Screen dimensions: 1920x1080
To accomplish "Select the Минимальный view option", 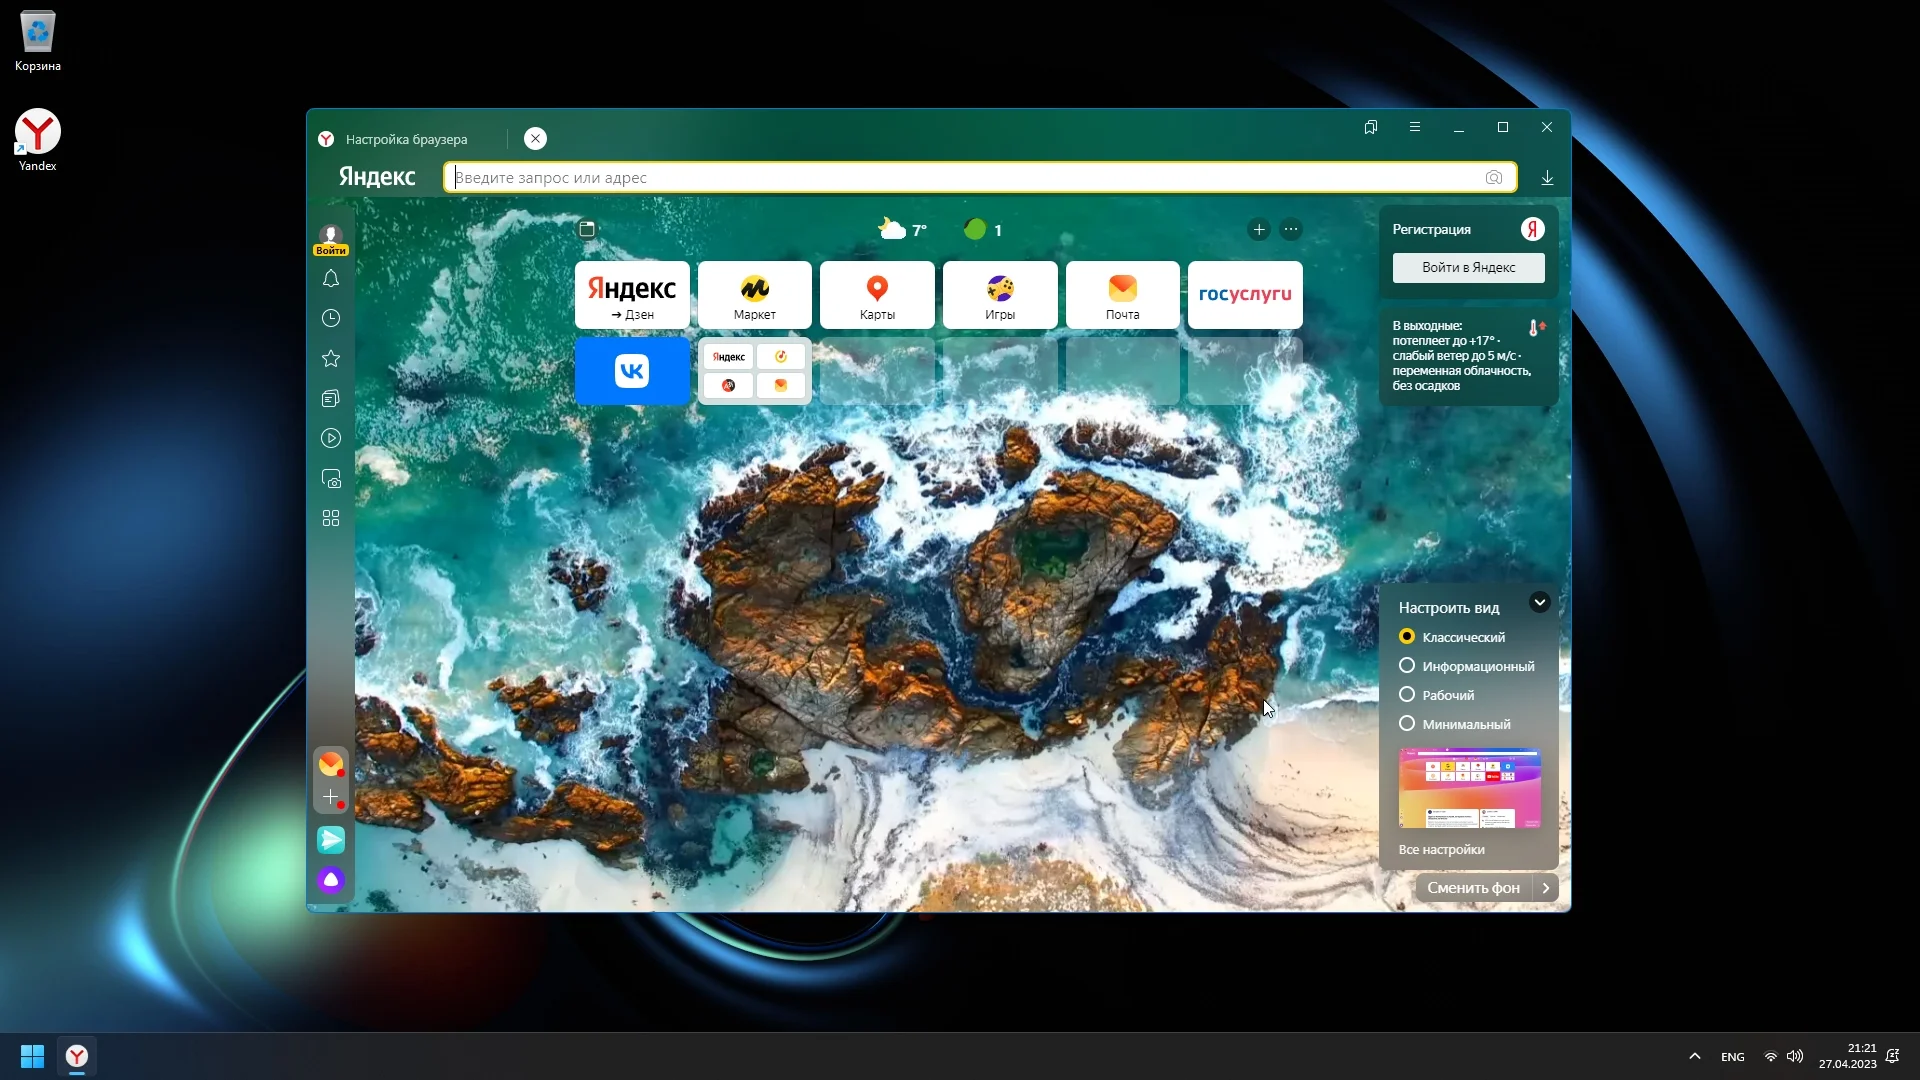I will pos(1407,724).
